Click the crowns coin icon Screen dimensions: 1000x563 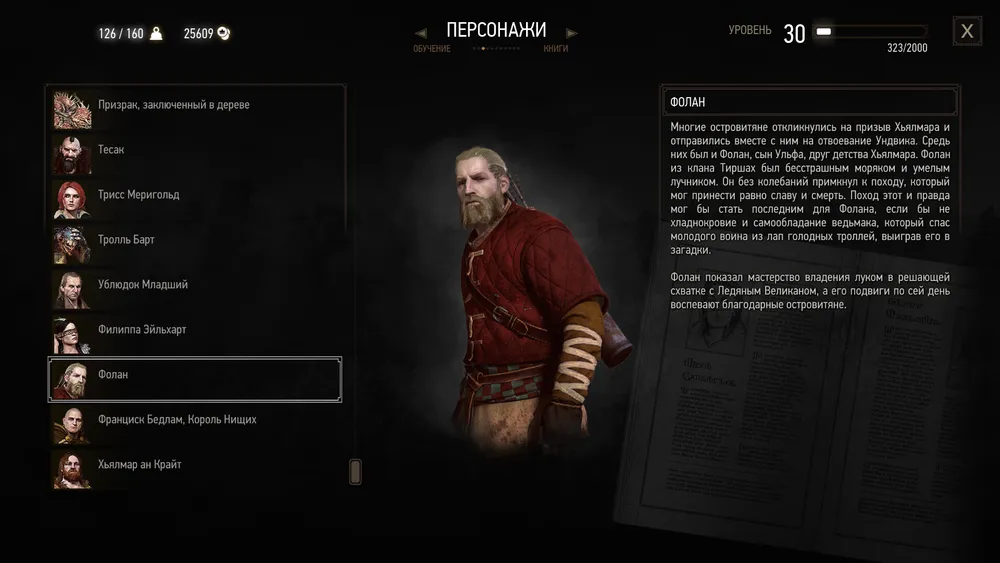(x=223, y=33)
